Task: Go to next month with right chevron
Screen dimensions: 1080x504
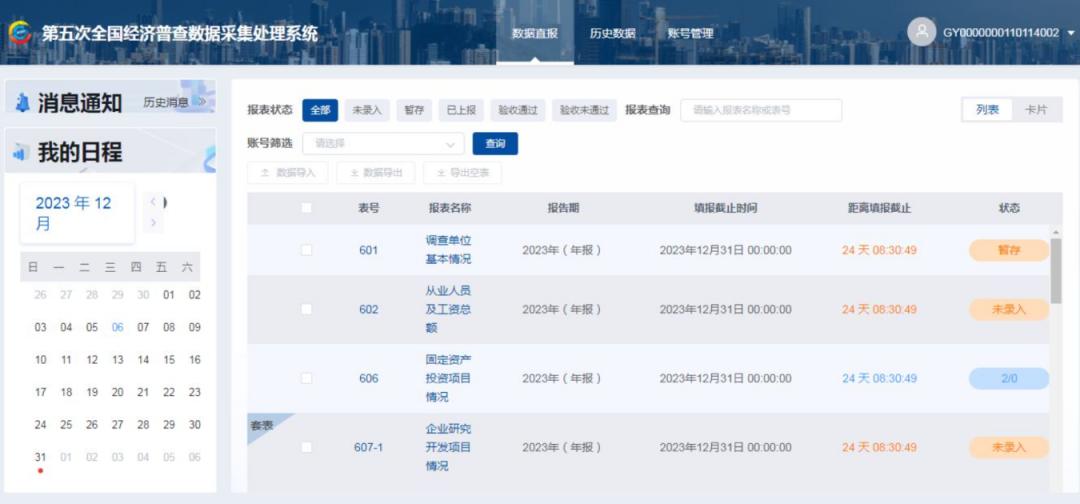Action: (x=153, y=222)
